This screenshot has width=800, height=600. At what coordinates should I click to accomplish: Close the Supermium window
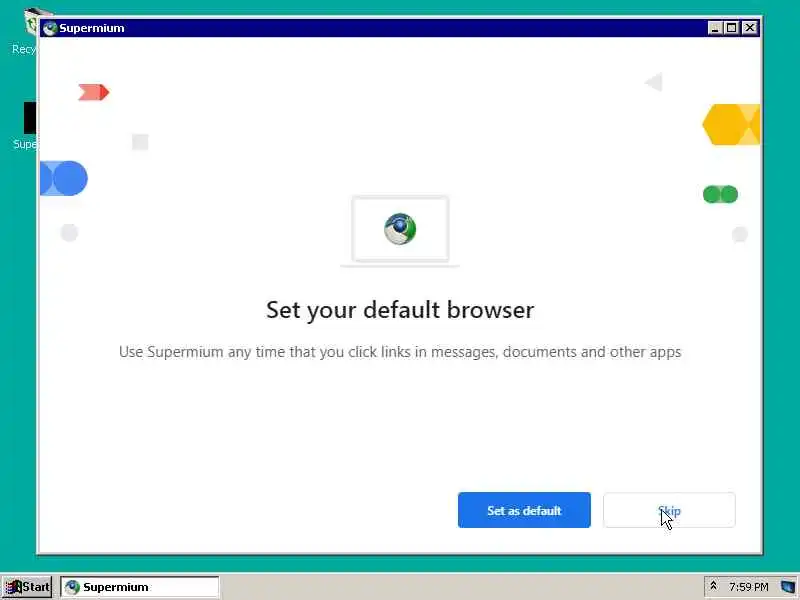(x=749, y=28)
